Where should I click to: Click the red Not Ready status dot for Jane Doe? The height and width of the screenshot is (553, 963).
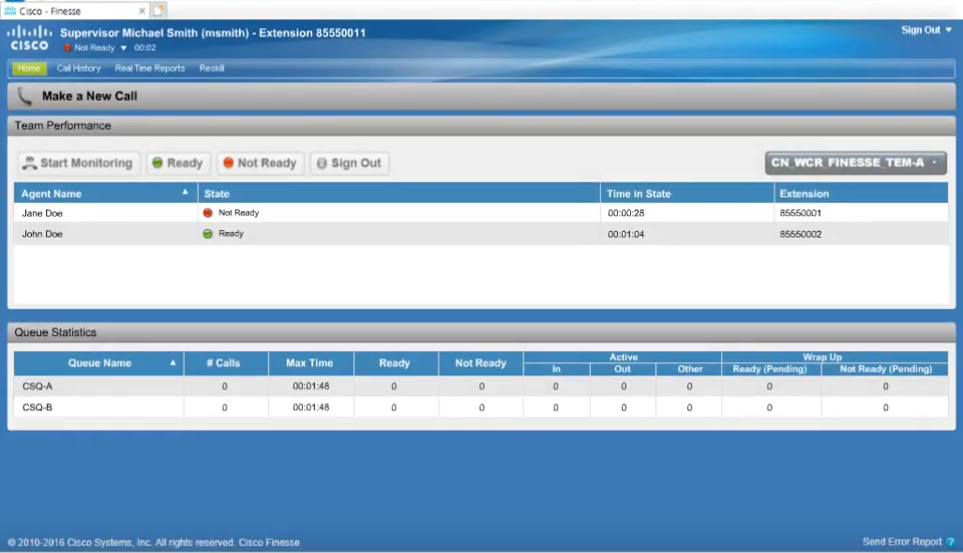208,213
